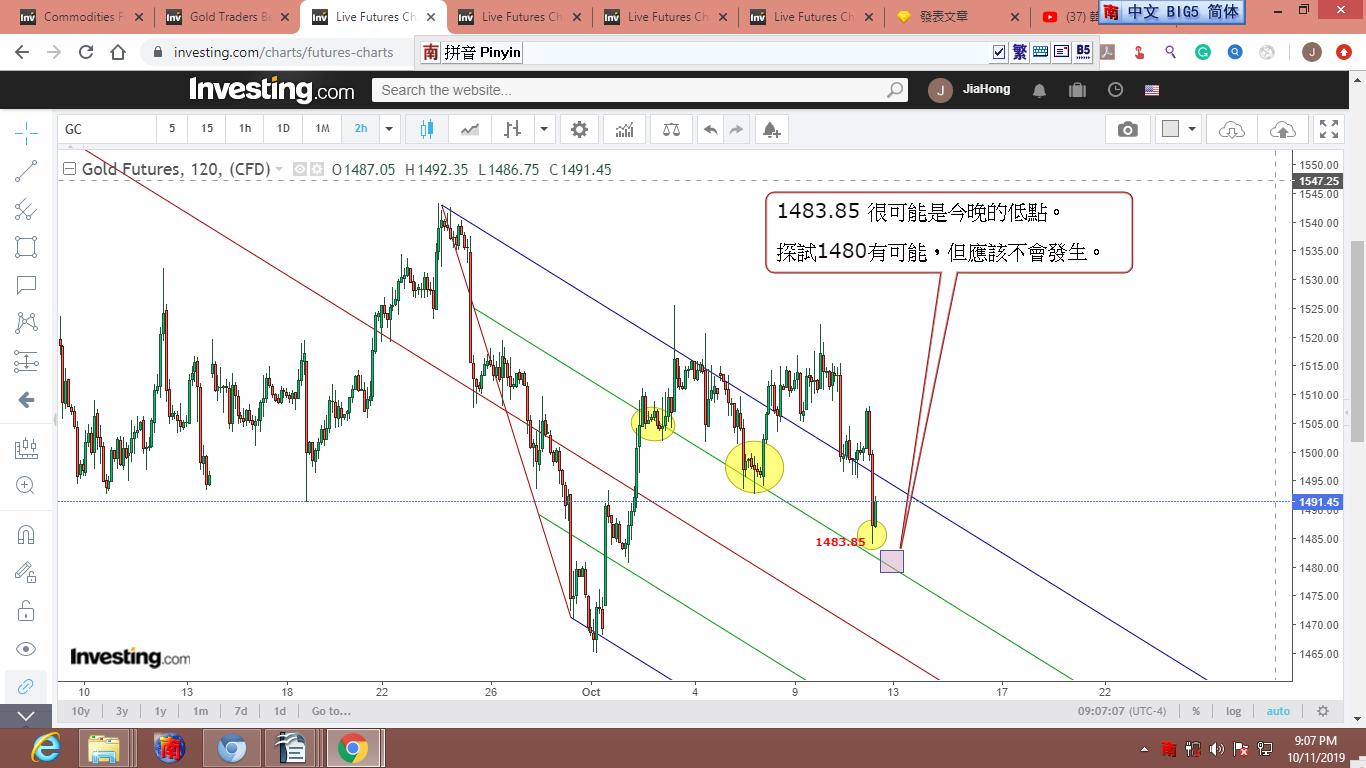Screen dimensions: 1366x768
Task: Click Go to... date button
Action: tap(331, 711)
